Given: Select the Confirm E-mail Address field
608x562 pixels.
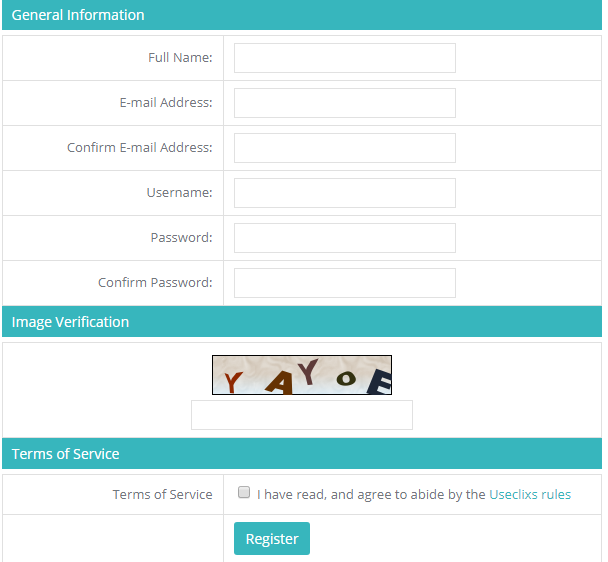Looking at the screenshot, I should click(344, 148).
